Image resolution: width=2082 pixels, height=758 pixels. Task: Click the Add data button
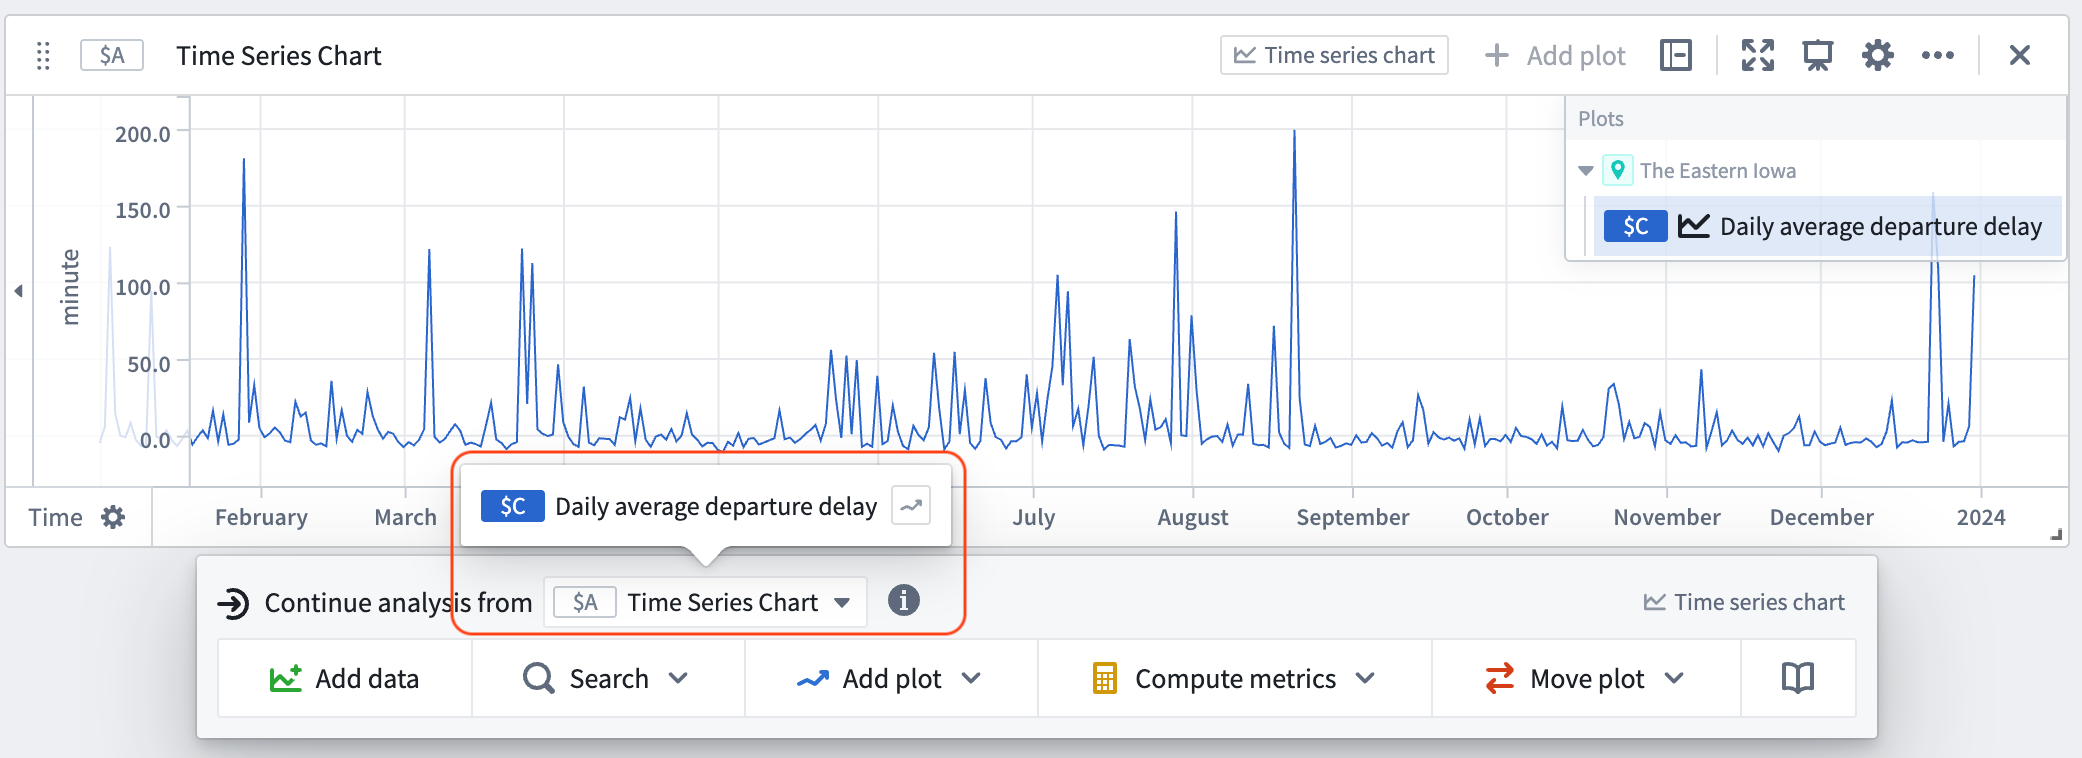[x=344, y=678]
